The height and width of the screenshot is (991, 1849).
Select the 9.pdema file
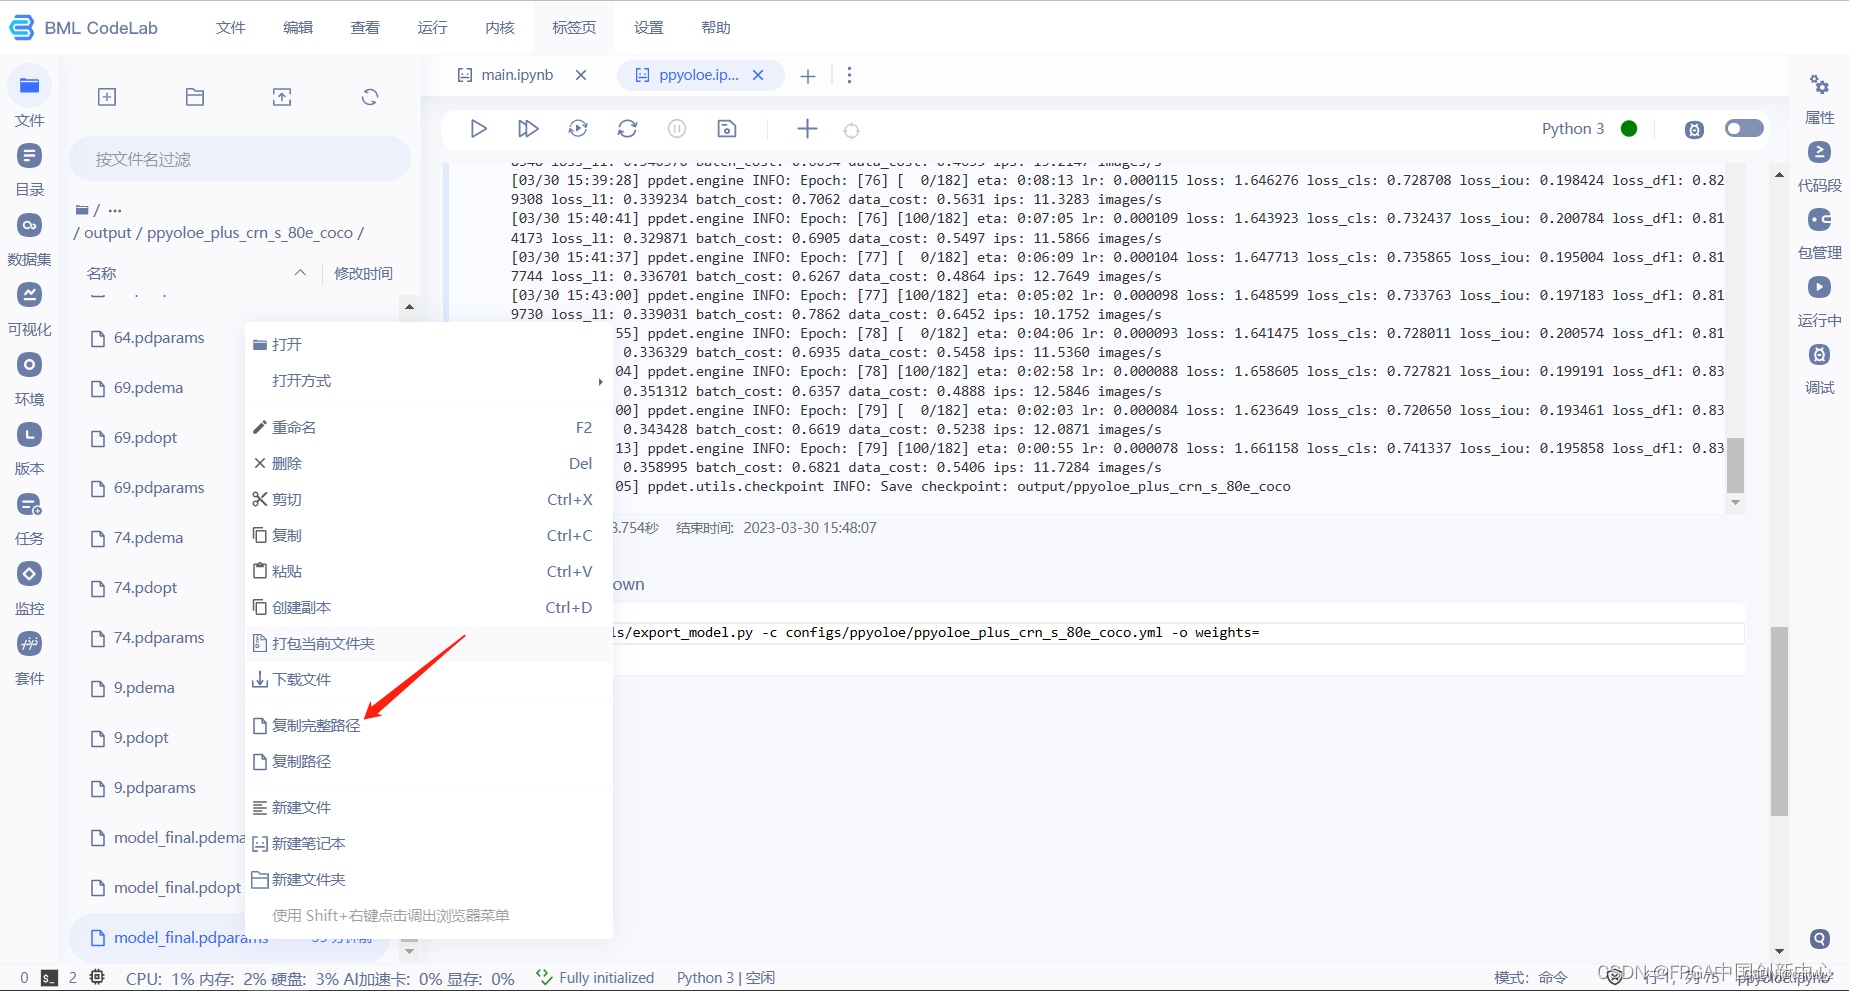tap(143, 688)
